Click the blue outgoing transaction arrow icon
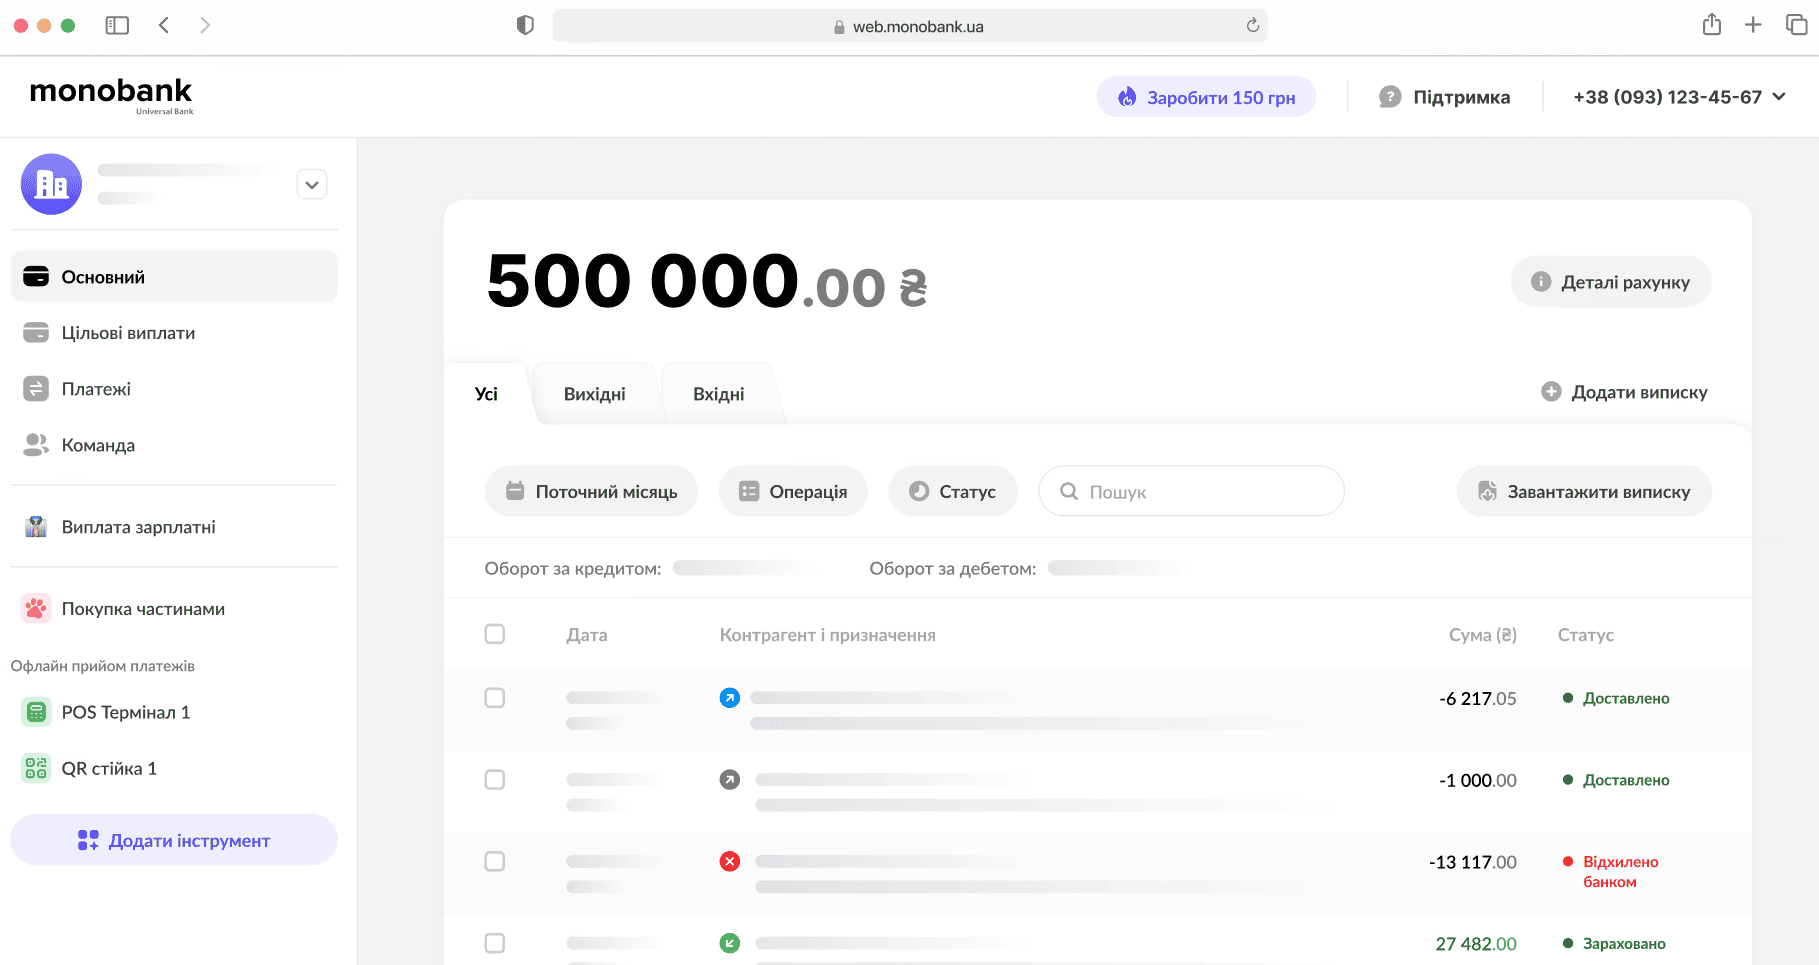1819x965 pixels. click(730, 697)
